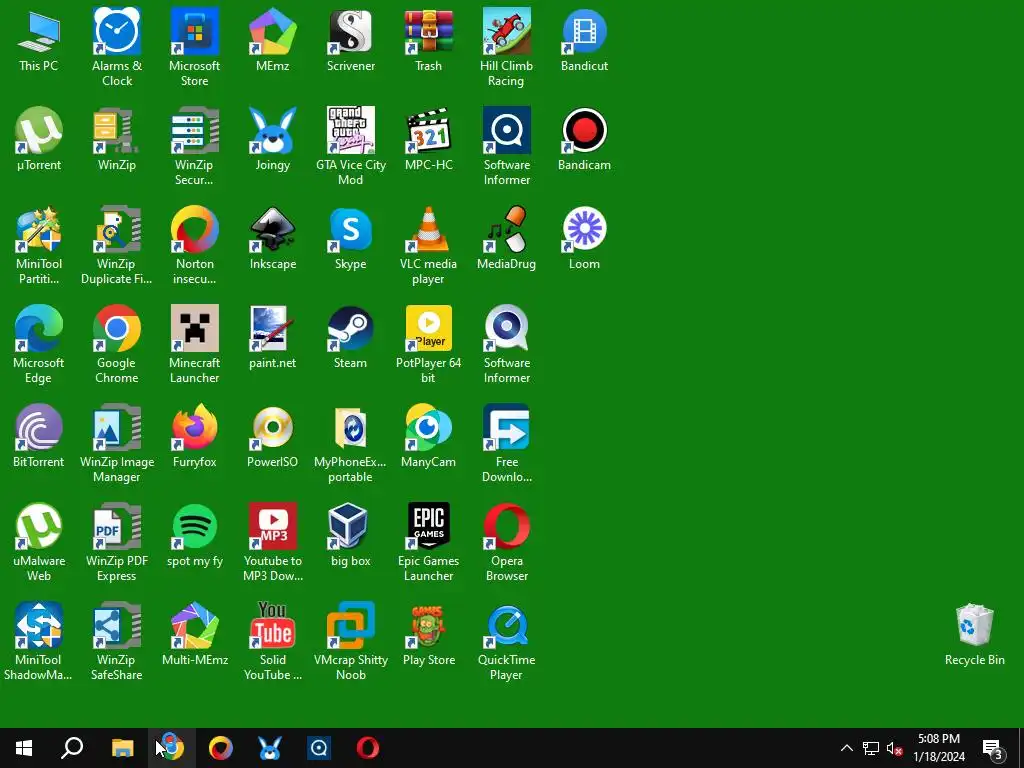Select the Steam desktop shortcut
The image size is (1024, 768).
coord(351,338)
